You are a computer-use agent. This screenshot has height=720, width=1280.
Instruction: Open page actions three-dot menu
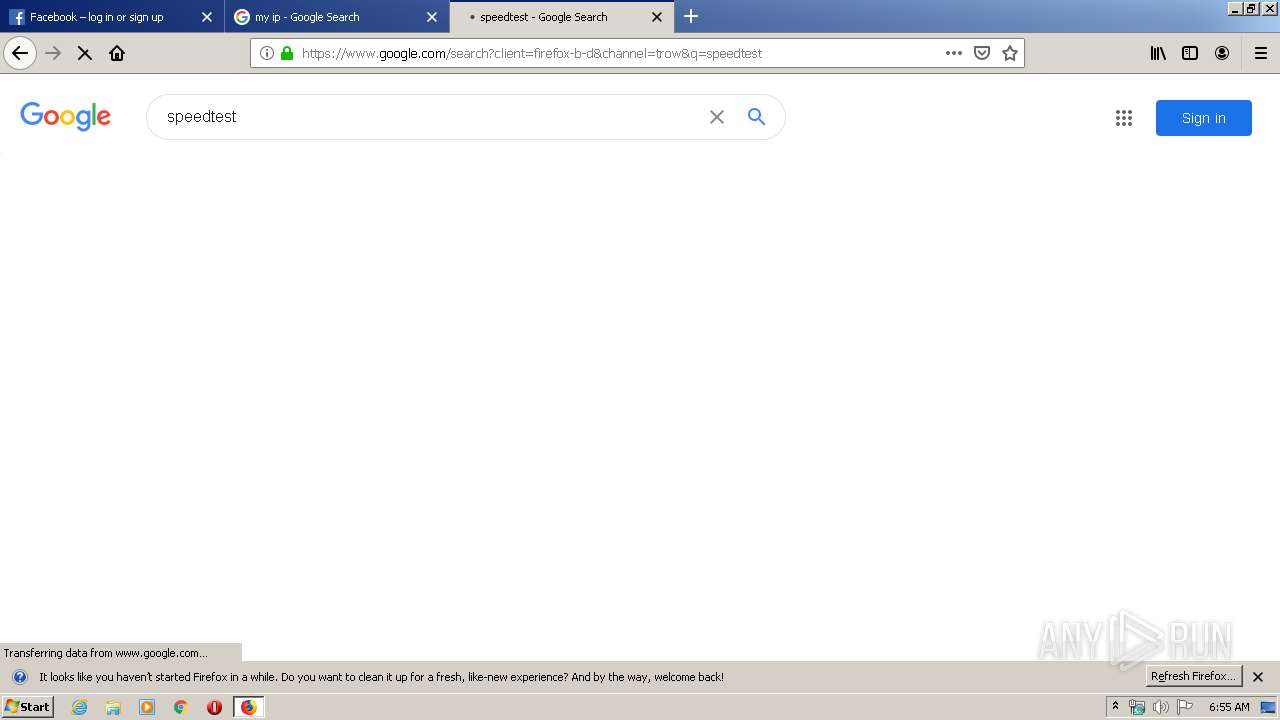coord(954,53)
